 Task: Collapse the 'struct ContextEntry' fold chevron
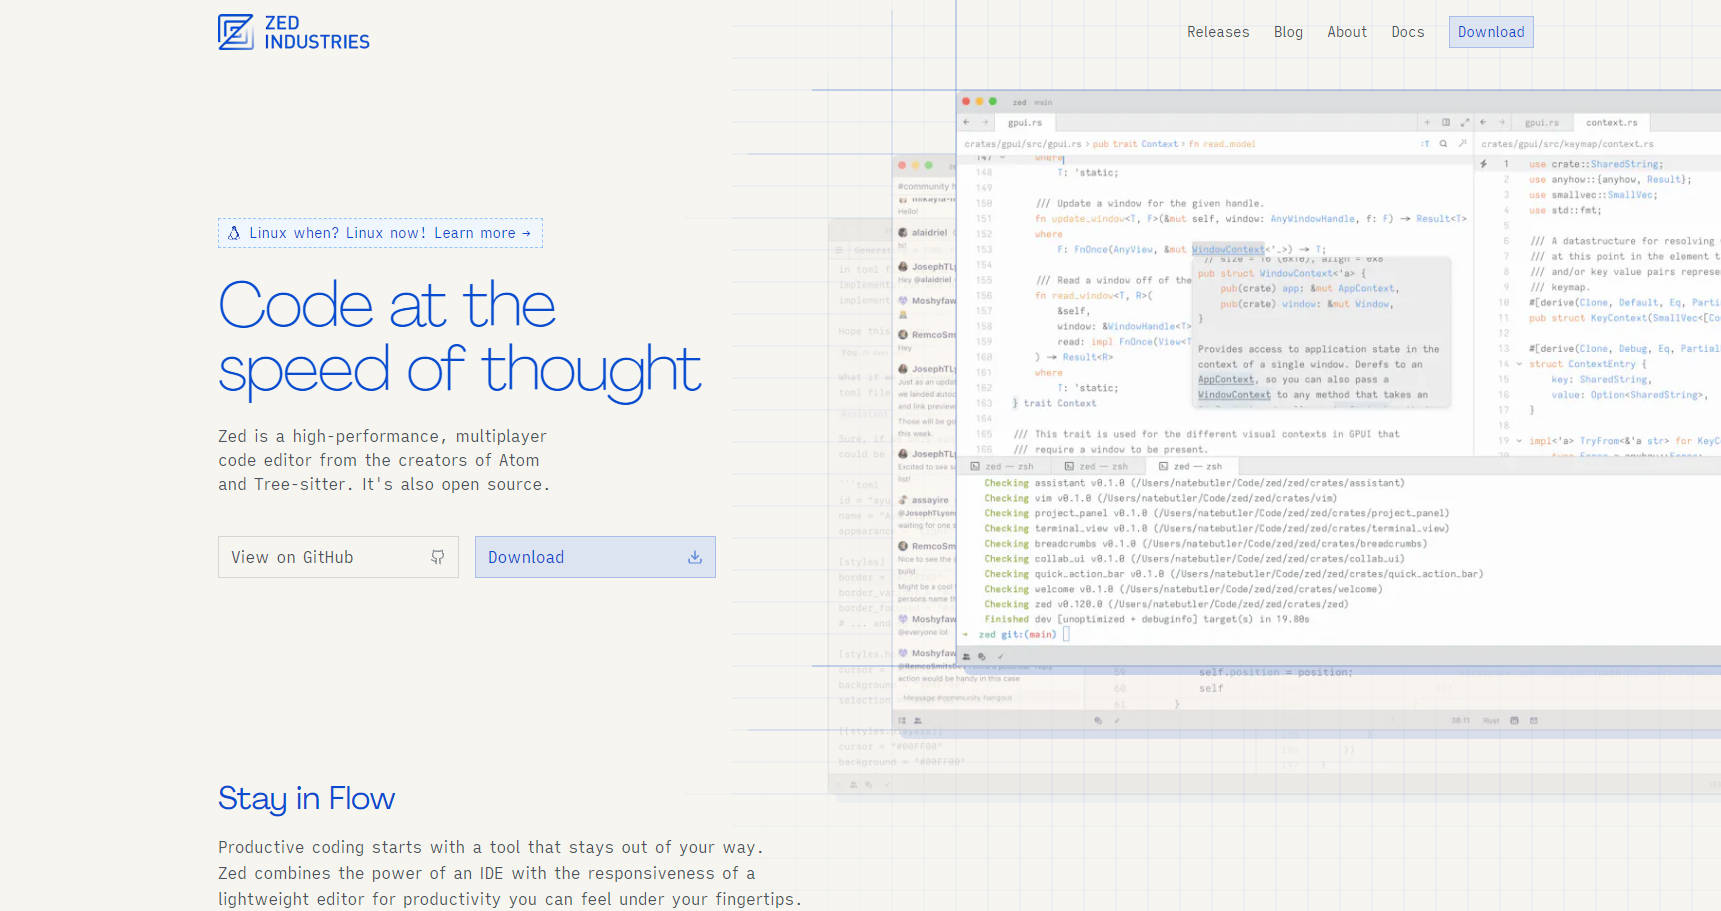[1519, 364]
